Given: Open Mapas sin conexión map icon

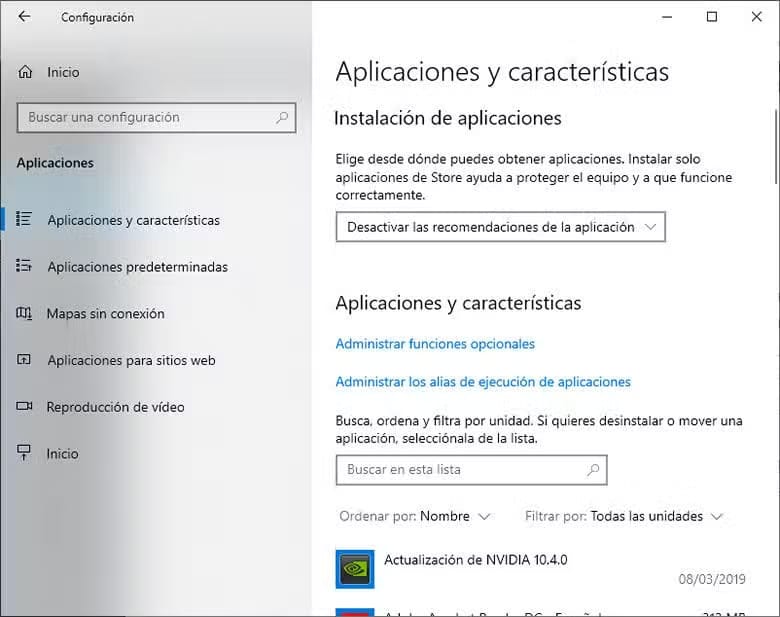Looking at the screenshot, I should [24, 313].
